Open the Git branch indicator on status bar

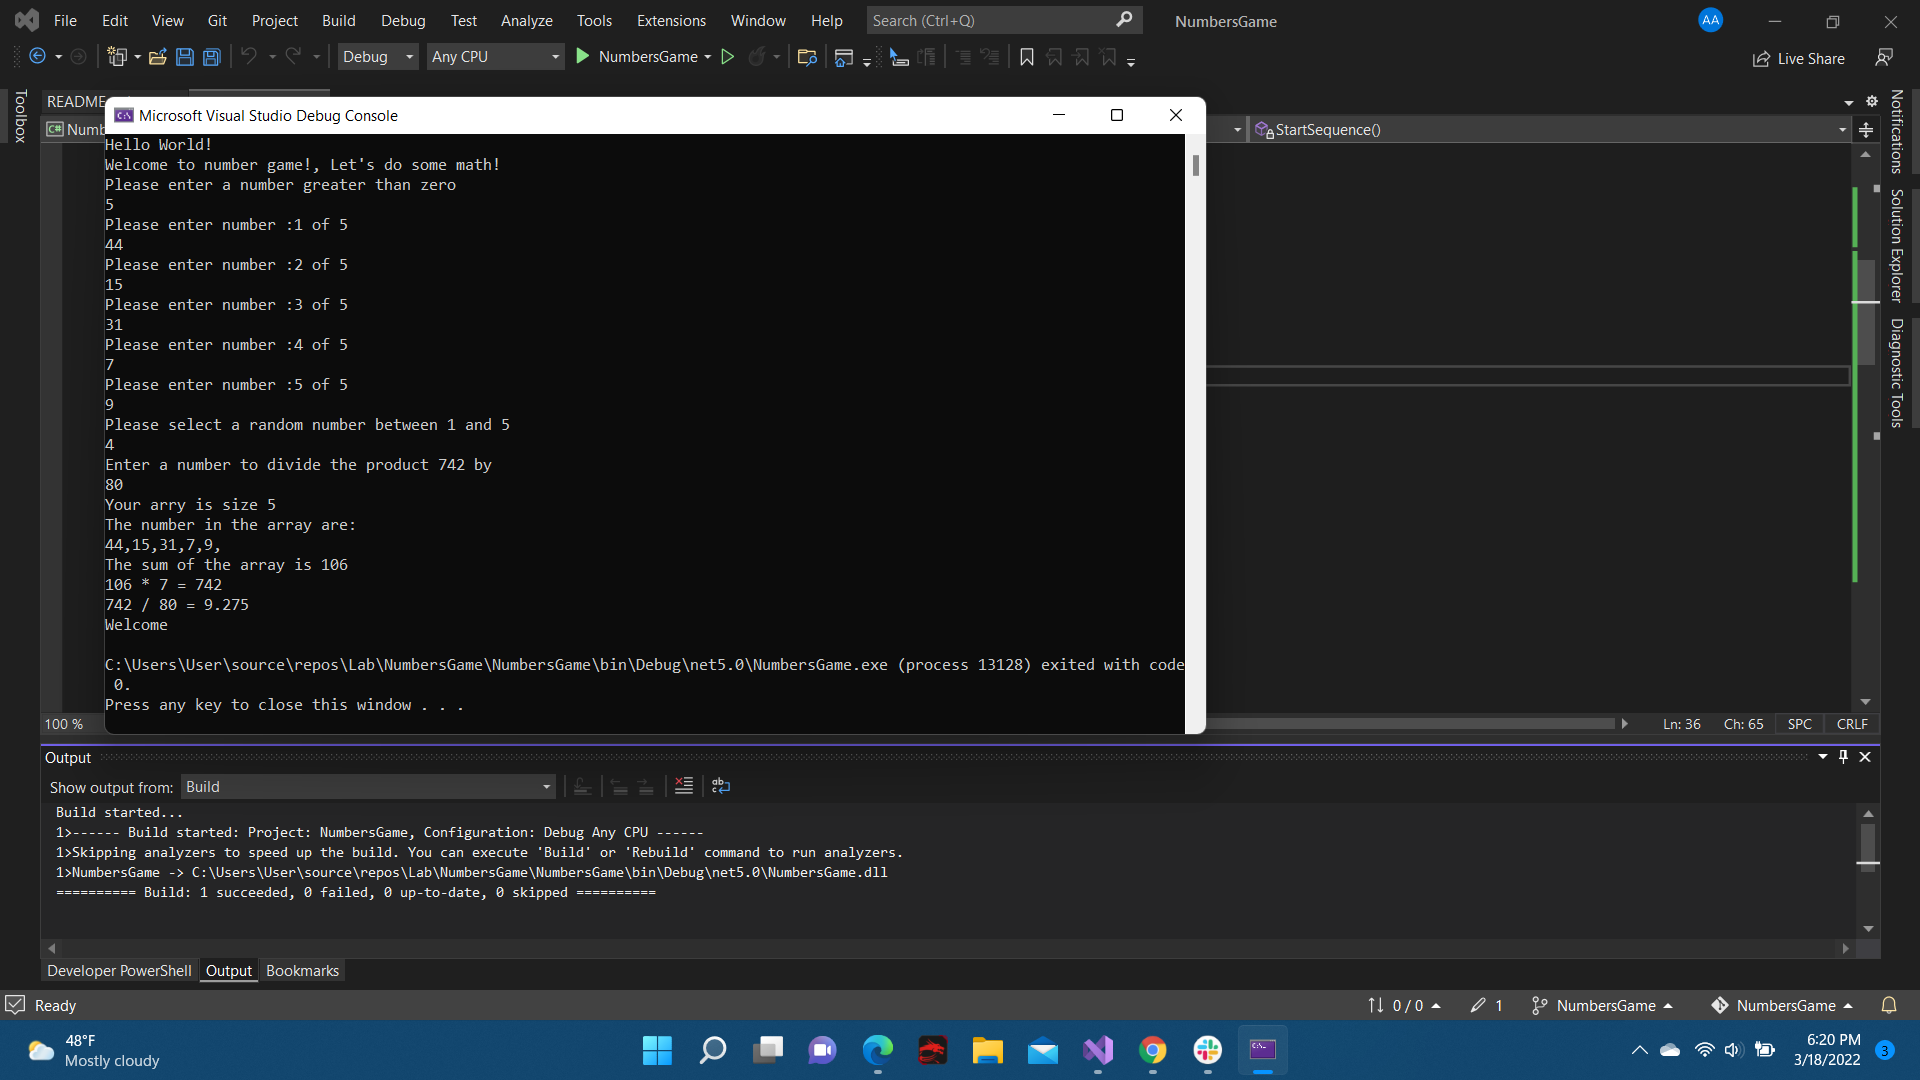tap(1600, 1005)
